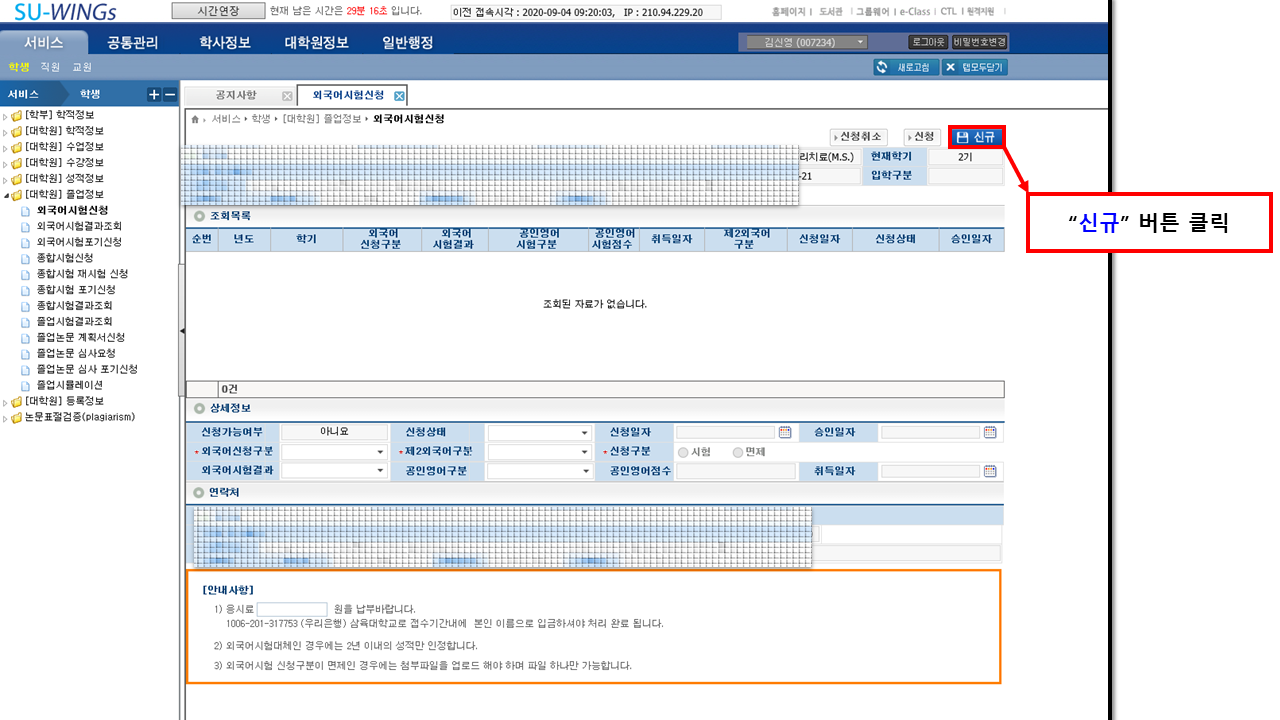
Task: Open the 공통관리 main menu
Action: click(132, 43)
